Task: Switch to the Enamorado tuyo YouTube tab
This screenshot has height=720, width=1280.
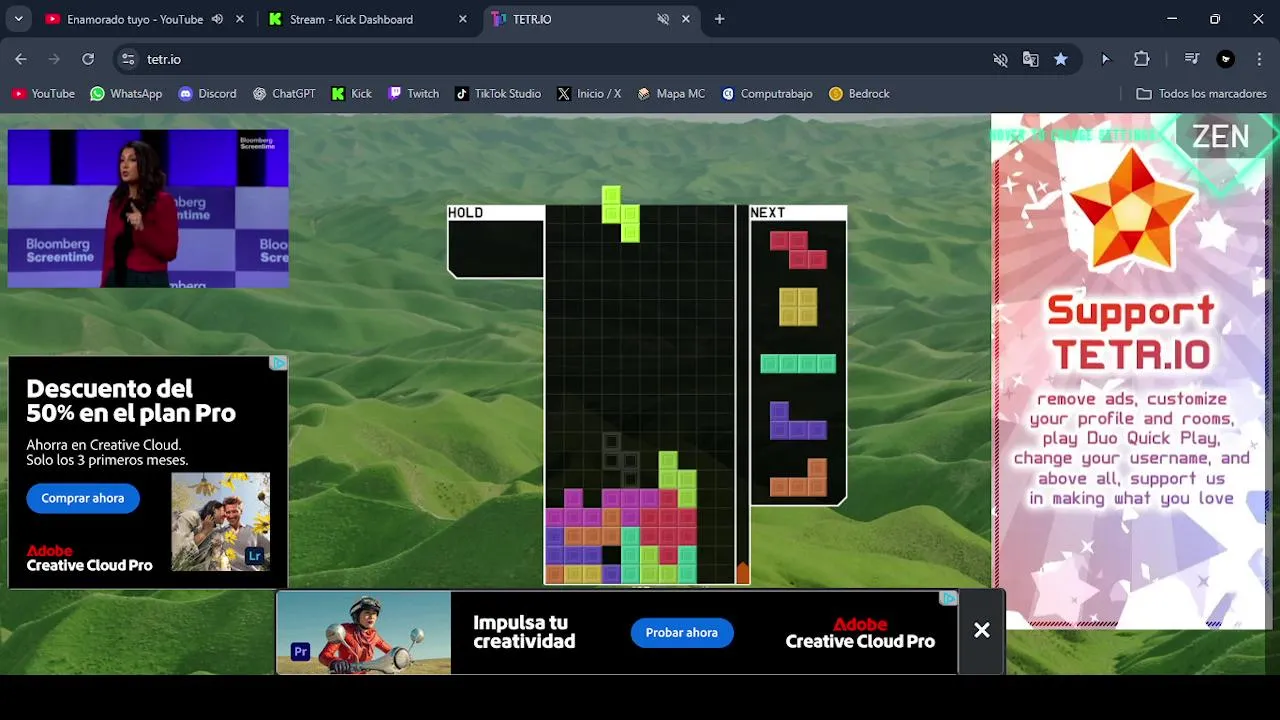Action: click(135, 19)
